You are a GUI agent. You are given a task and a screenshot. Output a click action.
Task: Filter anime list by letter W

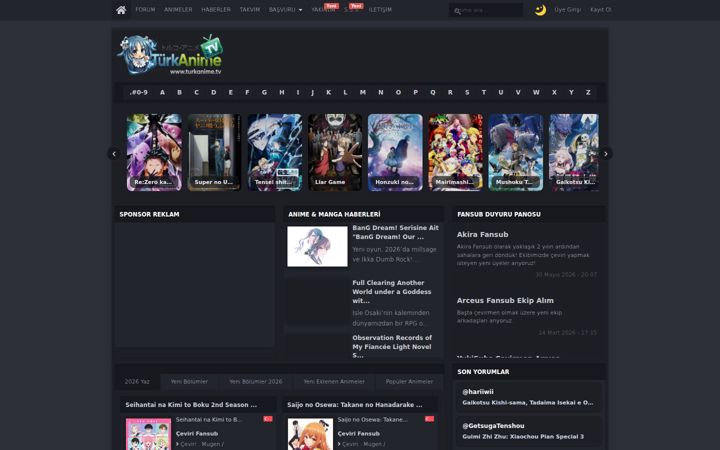tap(536, 92)
